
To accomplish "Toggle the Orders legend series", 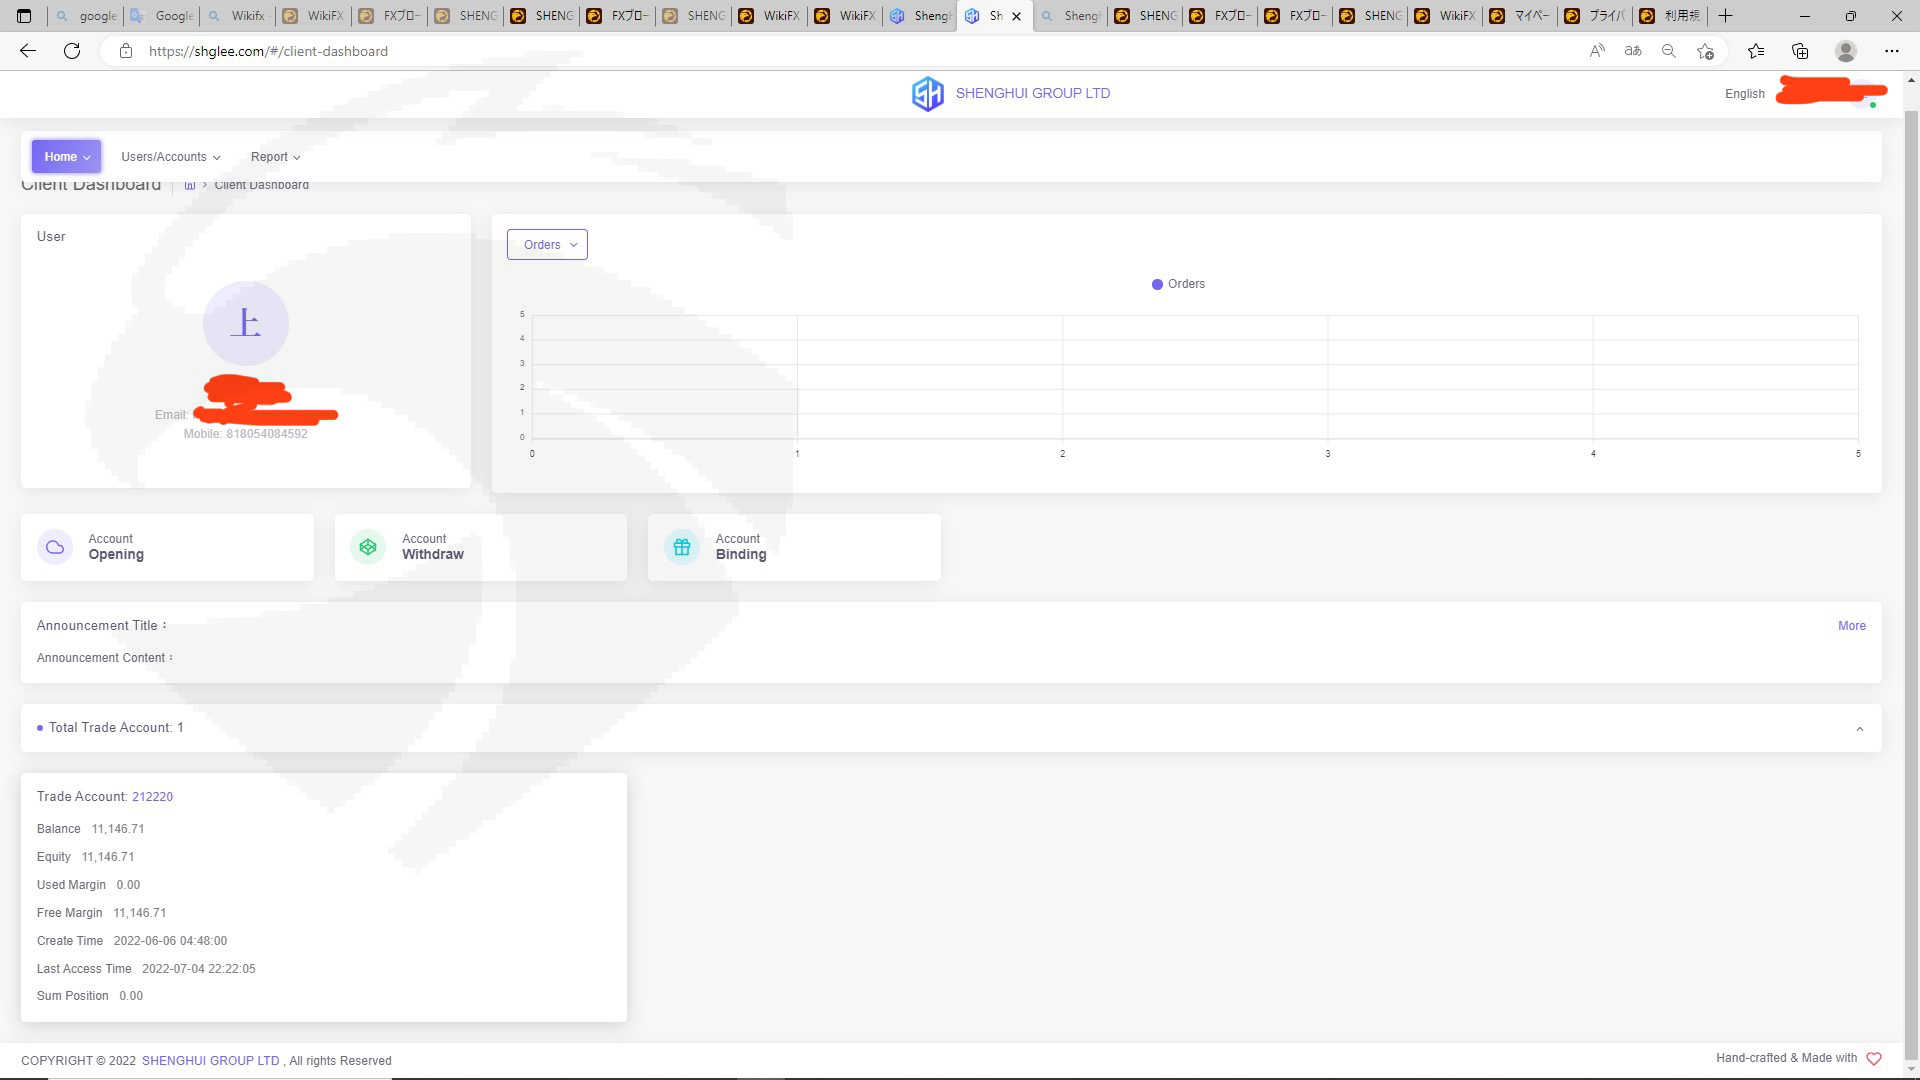I will pyautogui.click(x=1178, y=284).
